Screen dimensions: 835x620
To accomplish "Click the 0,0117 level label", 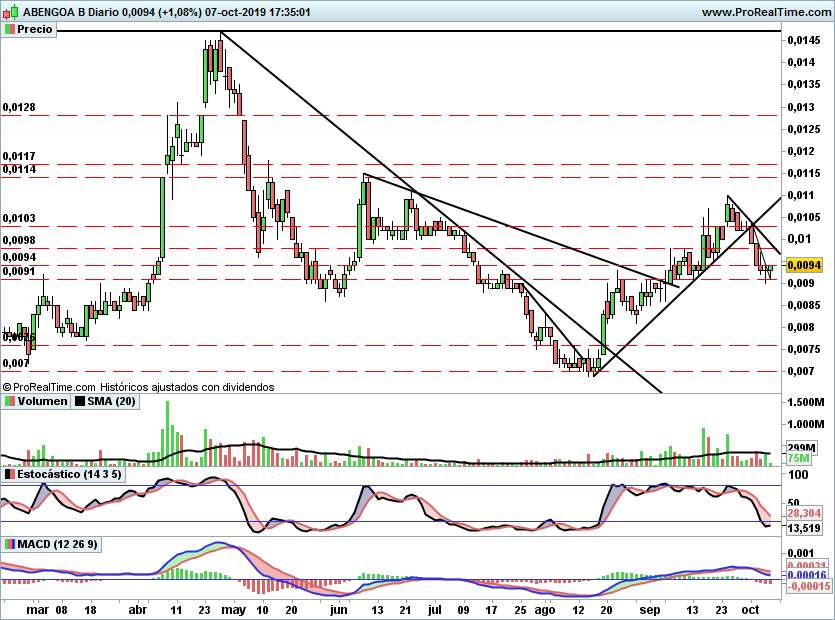I will click(19, 156).
